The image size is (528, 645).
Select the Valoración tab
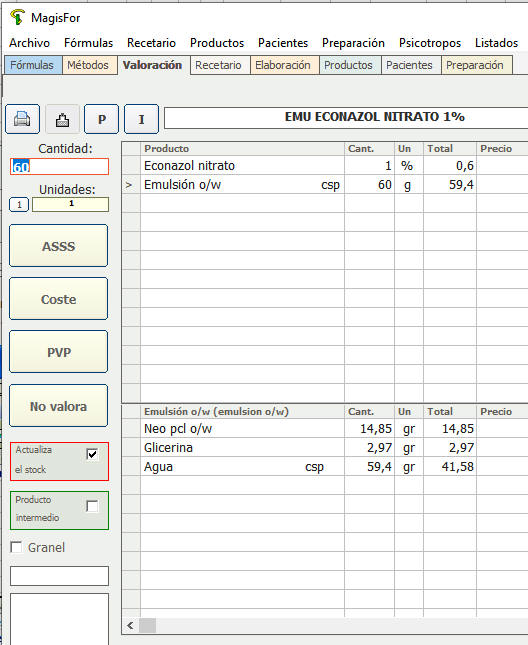click(153, 65)
